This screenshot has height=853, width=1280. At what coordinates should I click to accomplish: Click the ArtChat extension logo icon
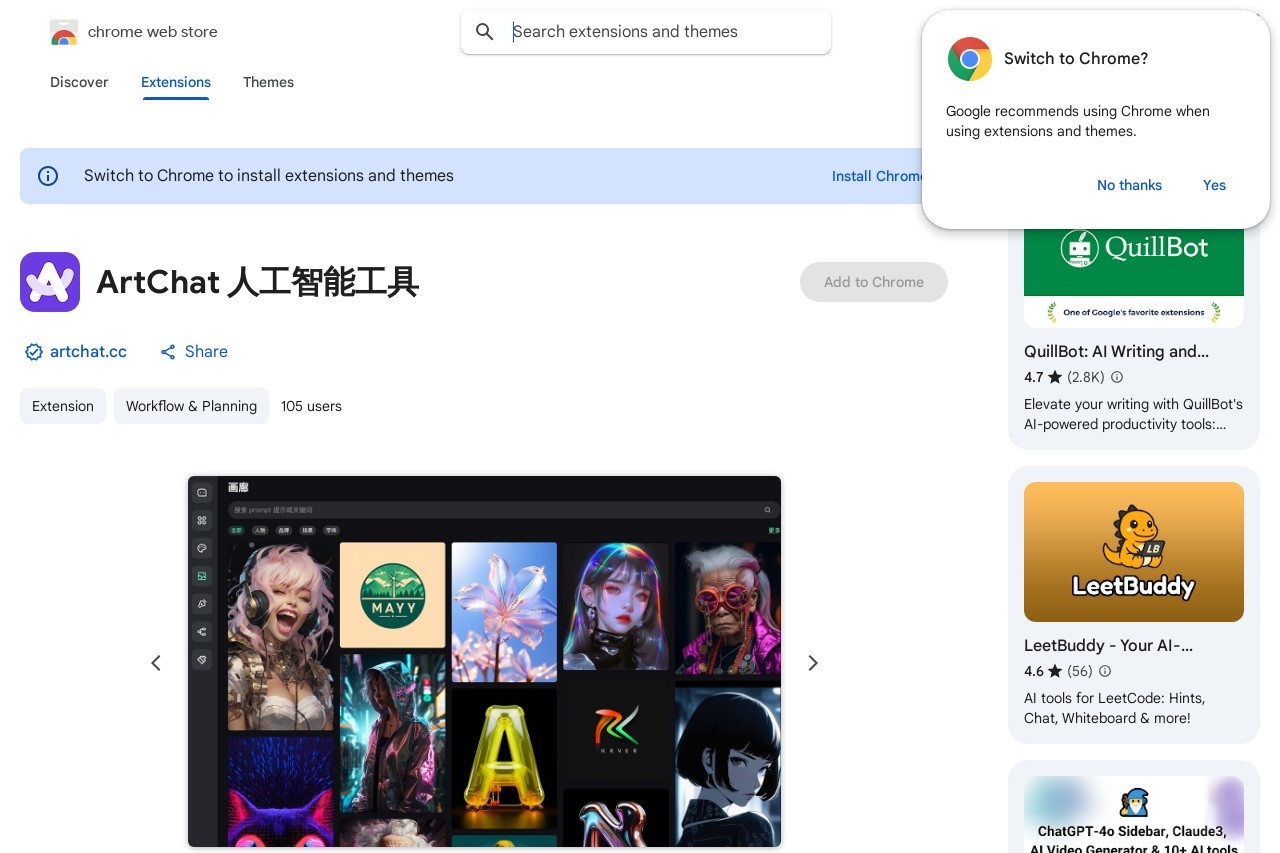click(50, 282)
